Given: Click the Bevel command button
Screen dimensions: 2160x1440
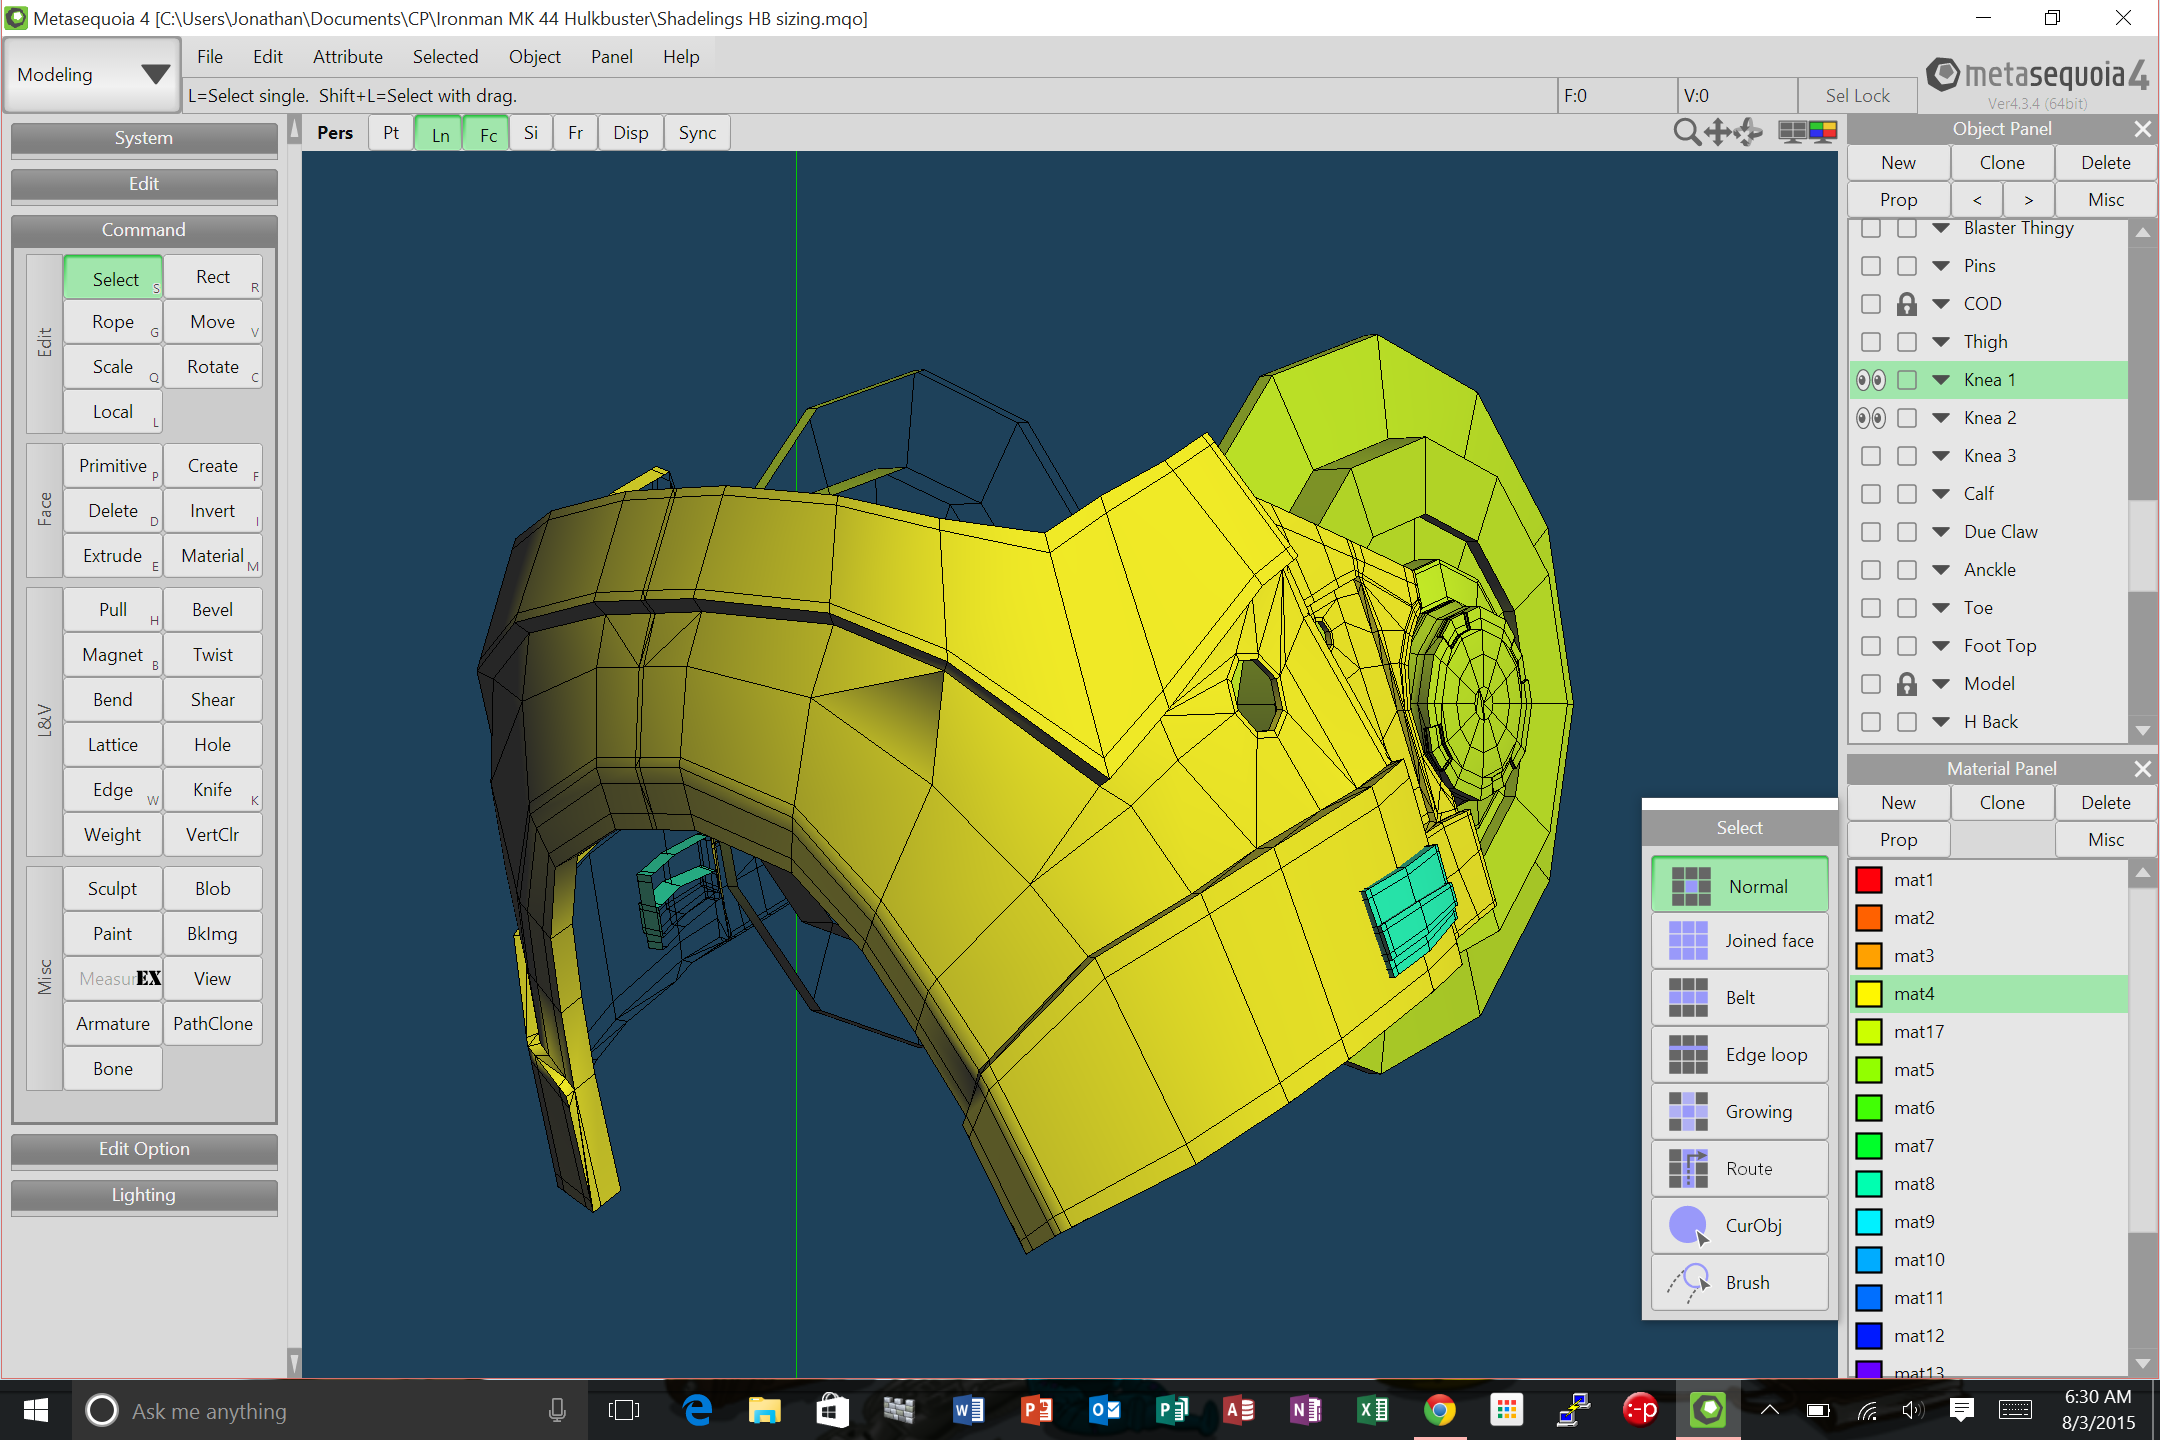Looking at the screenshot, I should click(x=213, y=610).
